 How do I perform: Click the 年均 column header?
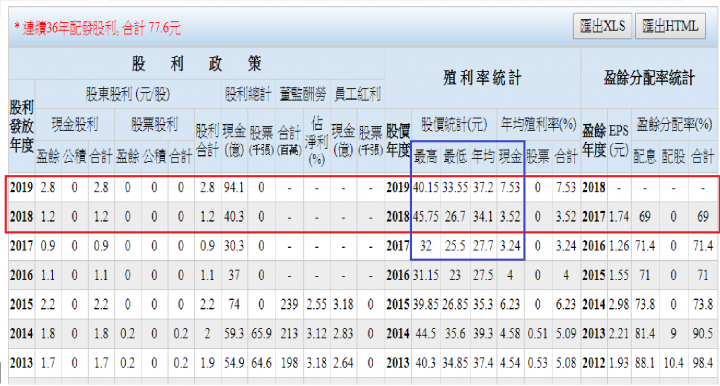pos(483,157)
